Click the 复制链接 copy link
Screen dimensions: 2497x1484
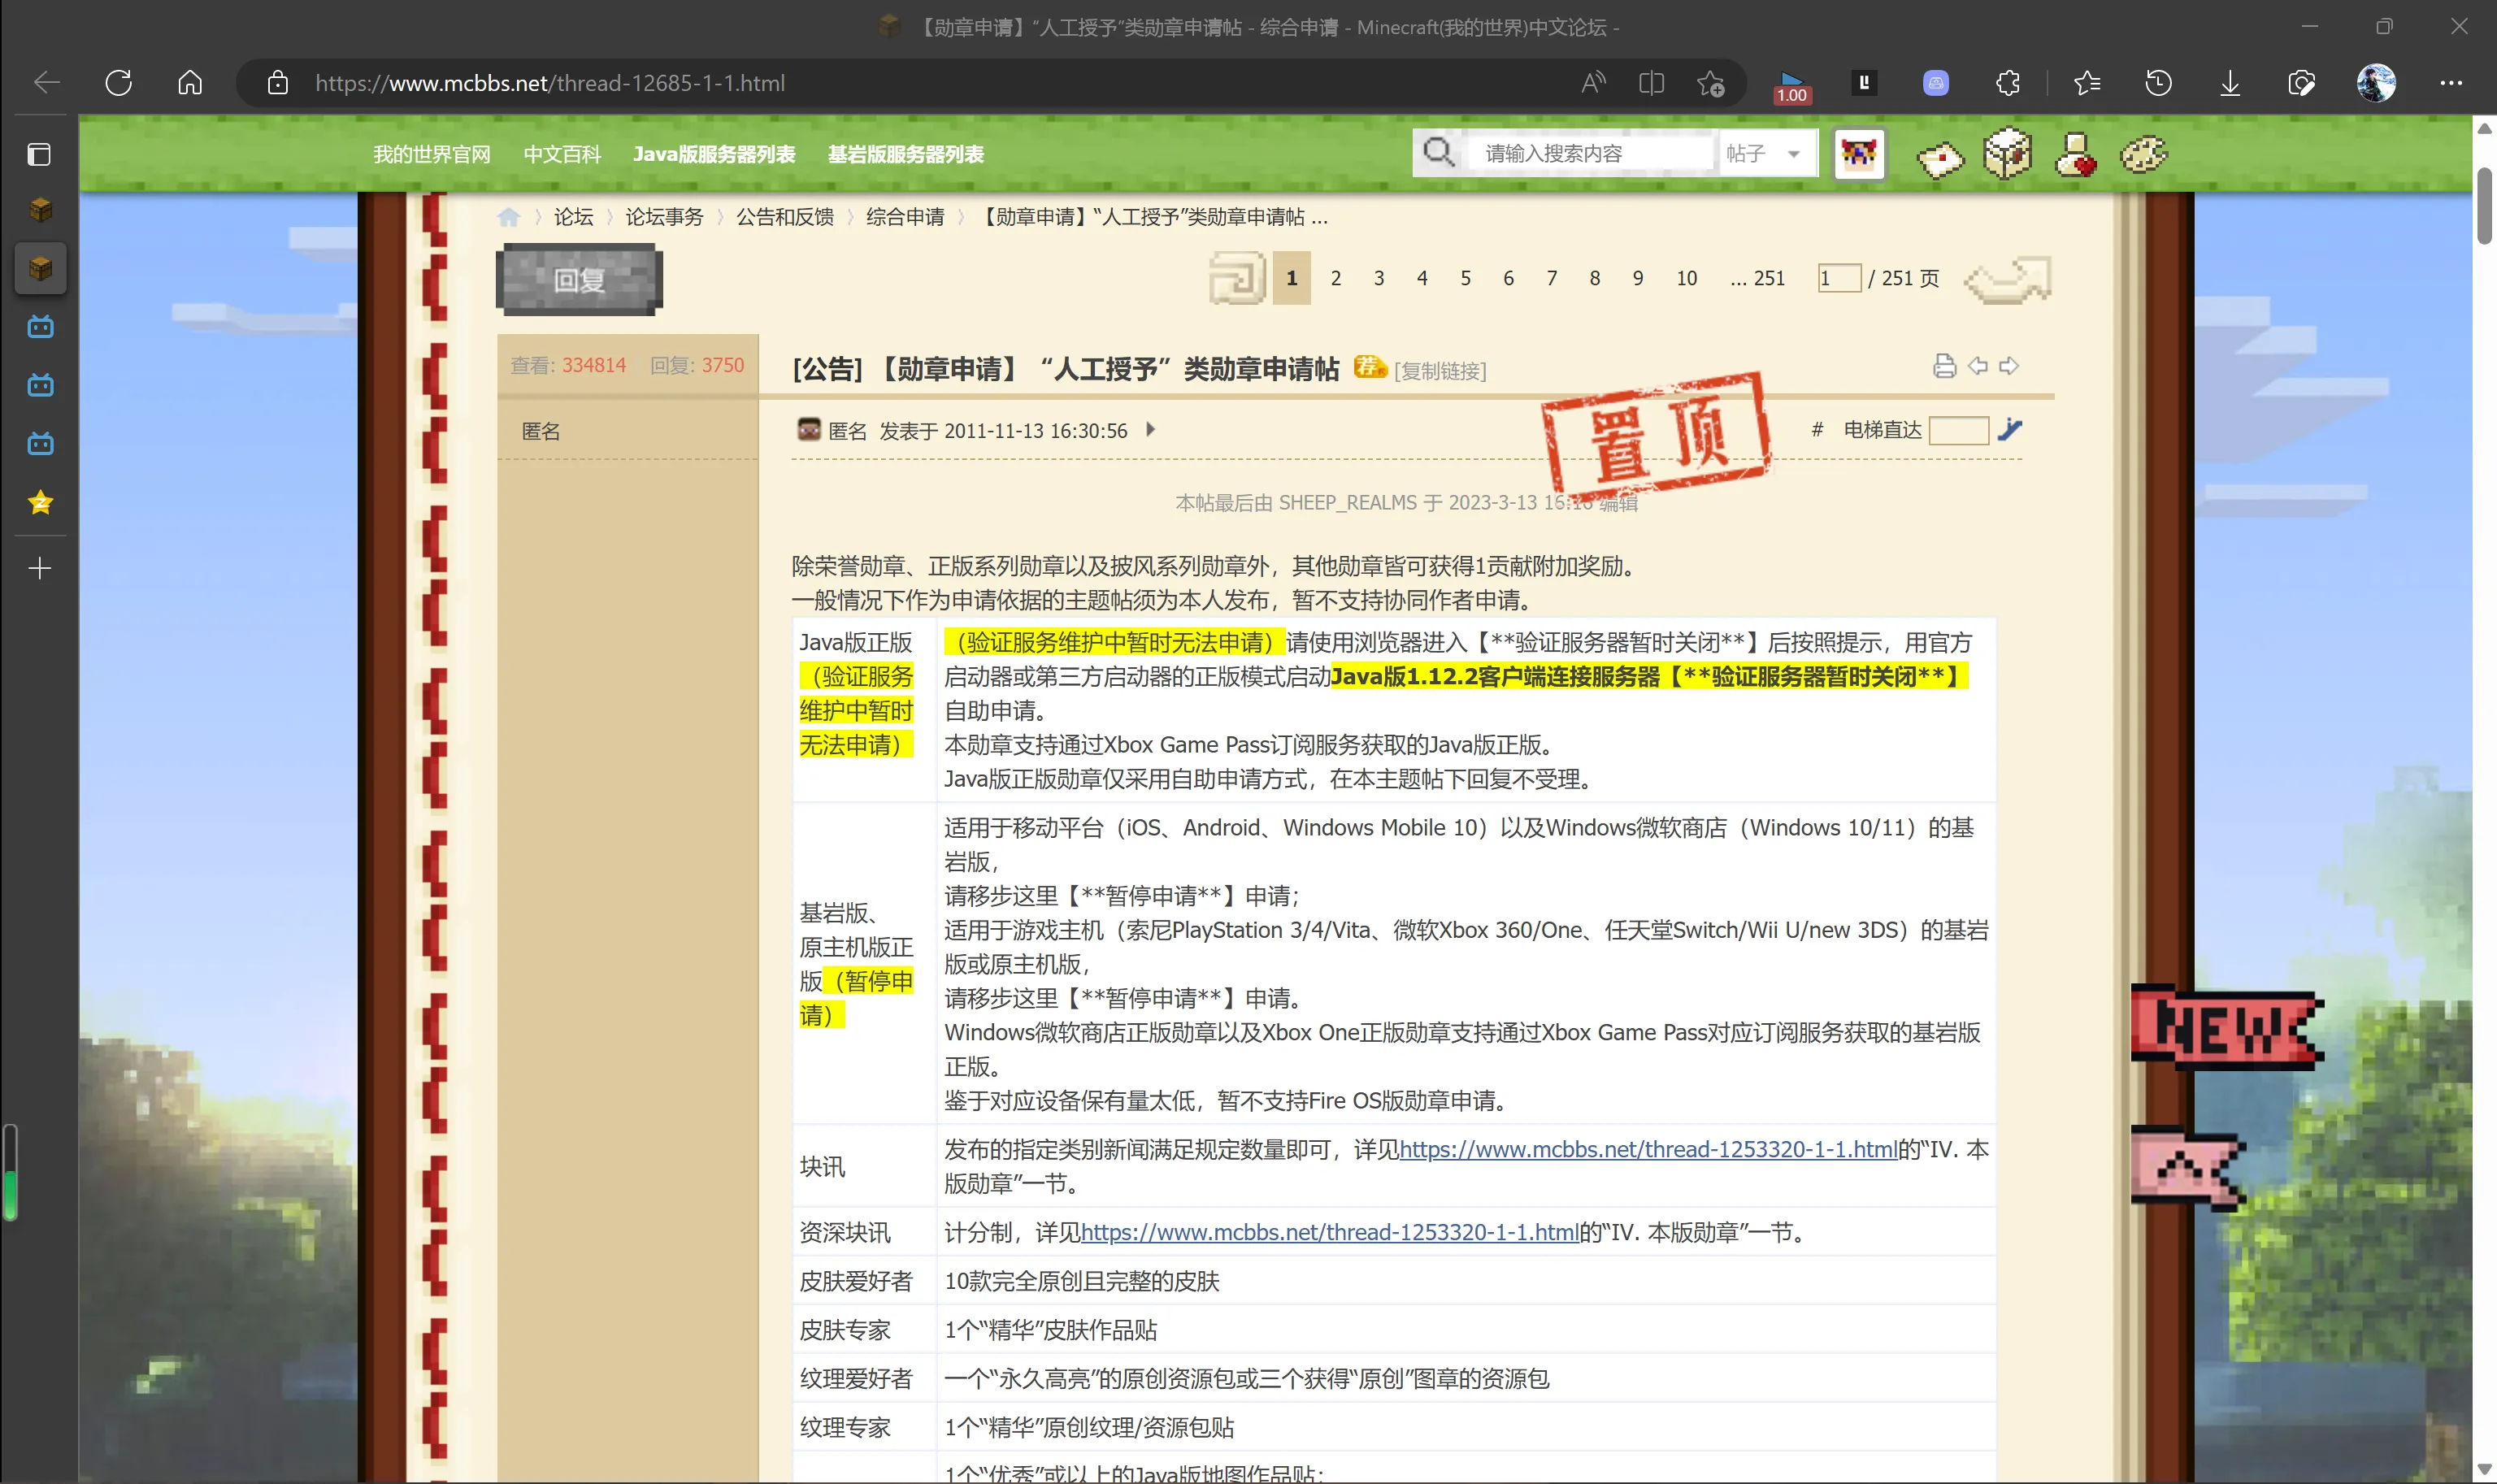coord(1440,371)
